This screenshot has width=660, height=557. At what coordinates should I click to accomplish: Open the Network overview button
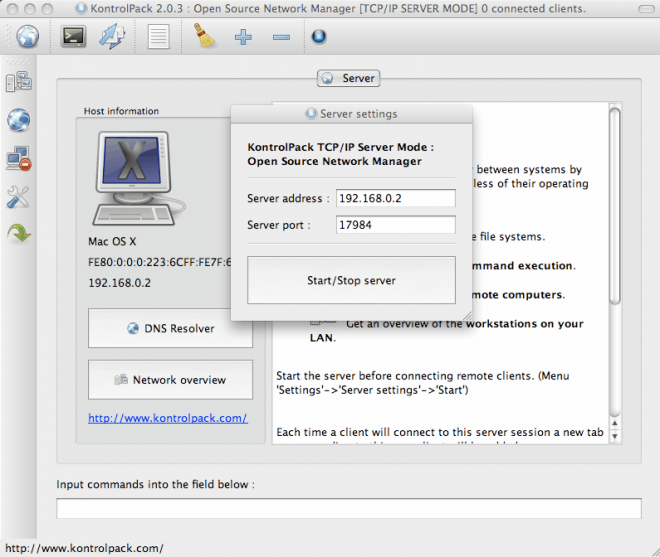coord(171,380)
